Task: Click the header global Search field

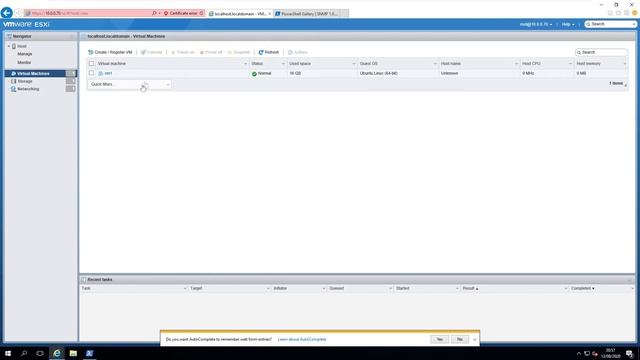Action: point(610,24)
